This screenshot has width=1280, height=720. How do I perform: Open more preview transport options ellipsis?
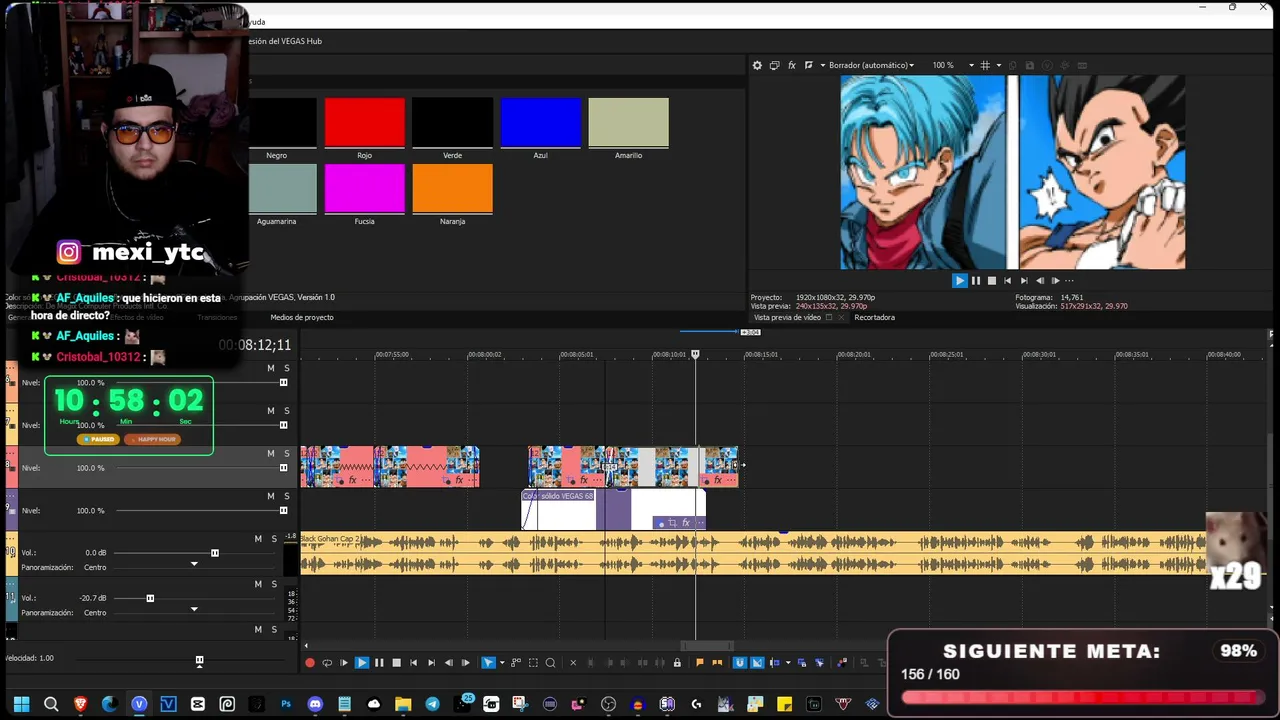pos(1069,281)
